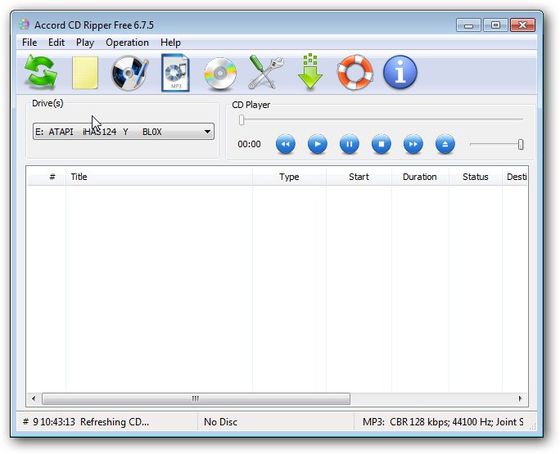Click the CD Player play button
The width and height of the screenshot is (560, 454).
tap(317, 144)
